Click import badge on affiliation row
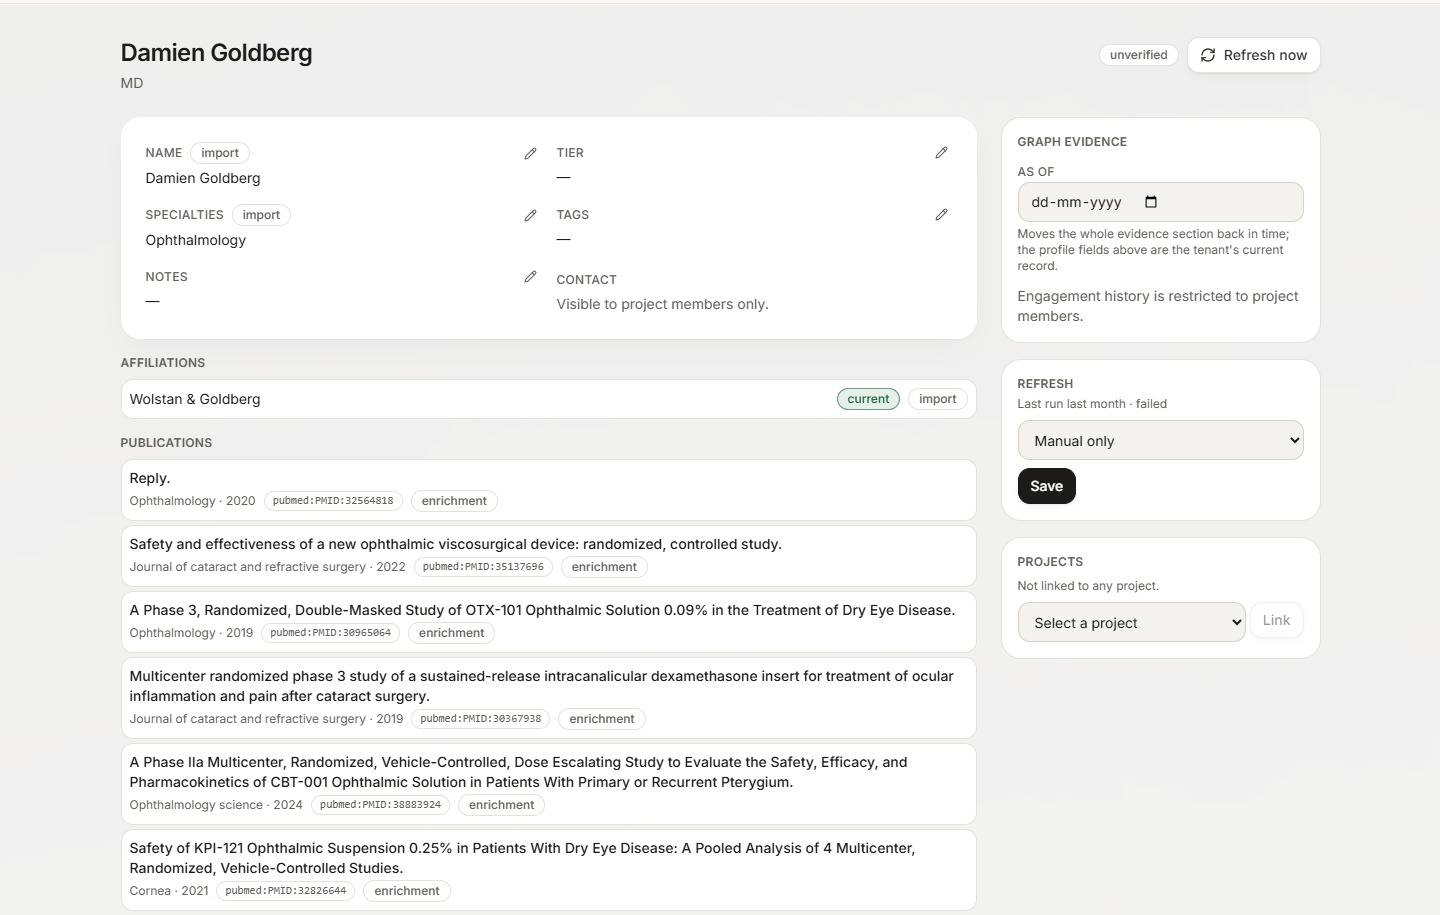This screenshot has width=1440, height=915. [938, 399]
